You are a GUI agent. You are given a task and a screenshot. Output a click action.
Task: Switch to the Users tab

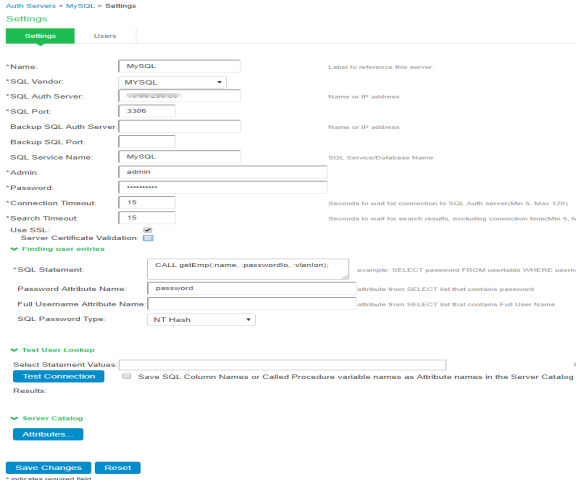point(105,36)
